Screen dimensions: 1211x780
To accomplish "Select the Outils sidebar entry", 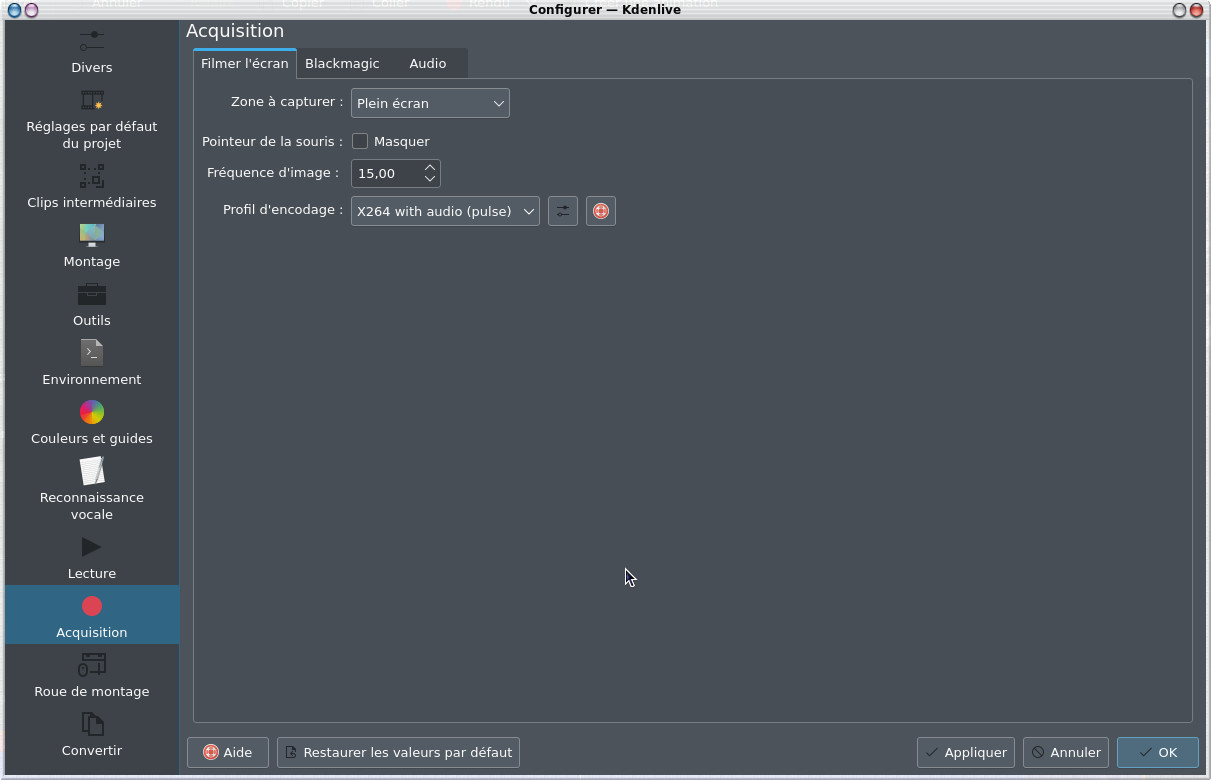I will pyautogui.click(x=92, y=305).
